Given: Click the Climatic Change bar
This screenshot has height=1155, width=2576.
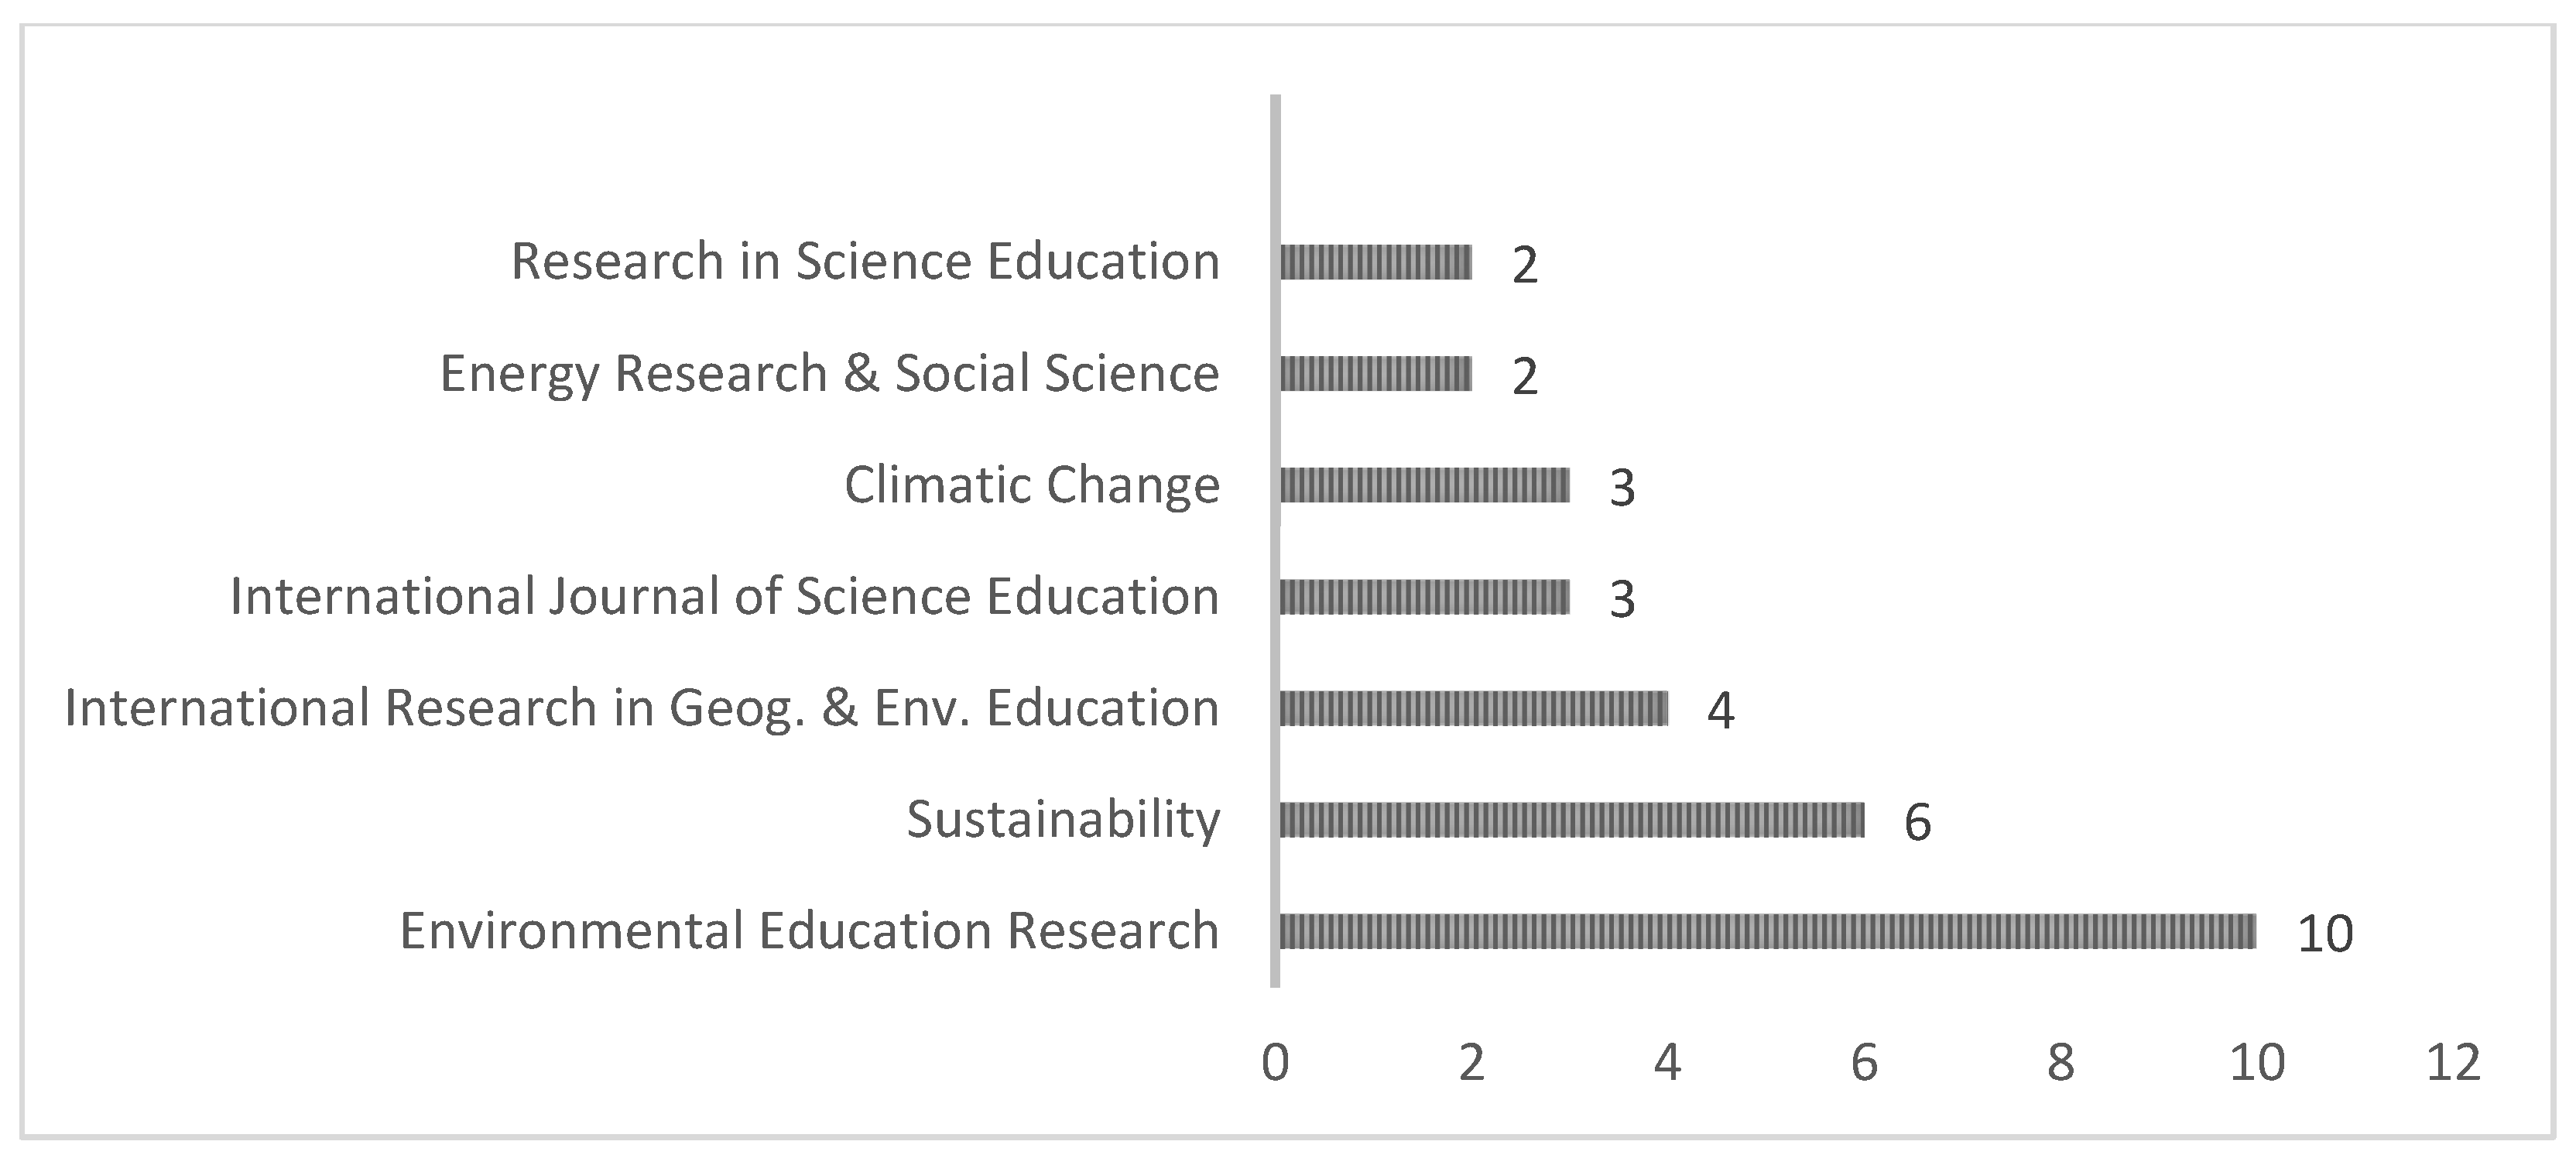Looking at the screenshot, I should tap(1424, 486).
